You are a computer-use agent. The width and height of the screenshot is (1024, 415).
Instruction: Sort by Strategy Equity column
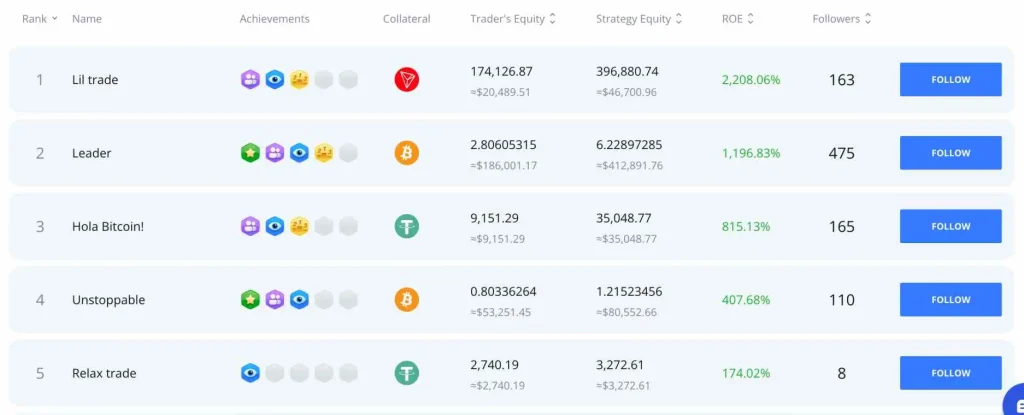tap(640, 19)
